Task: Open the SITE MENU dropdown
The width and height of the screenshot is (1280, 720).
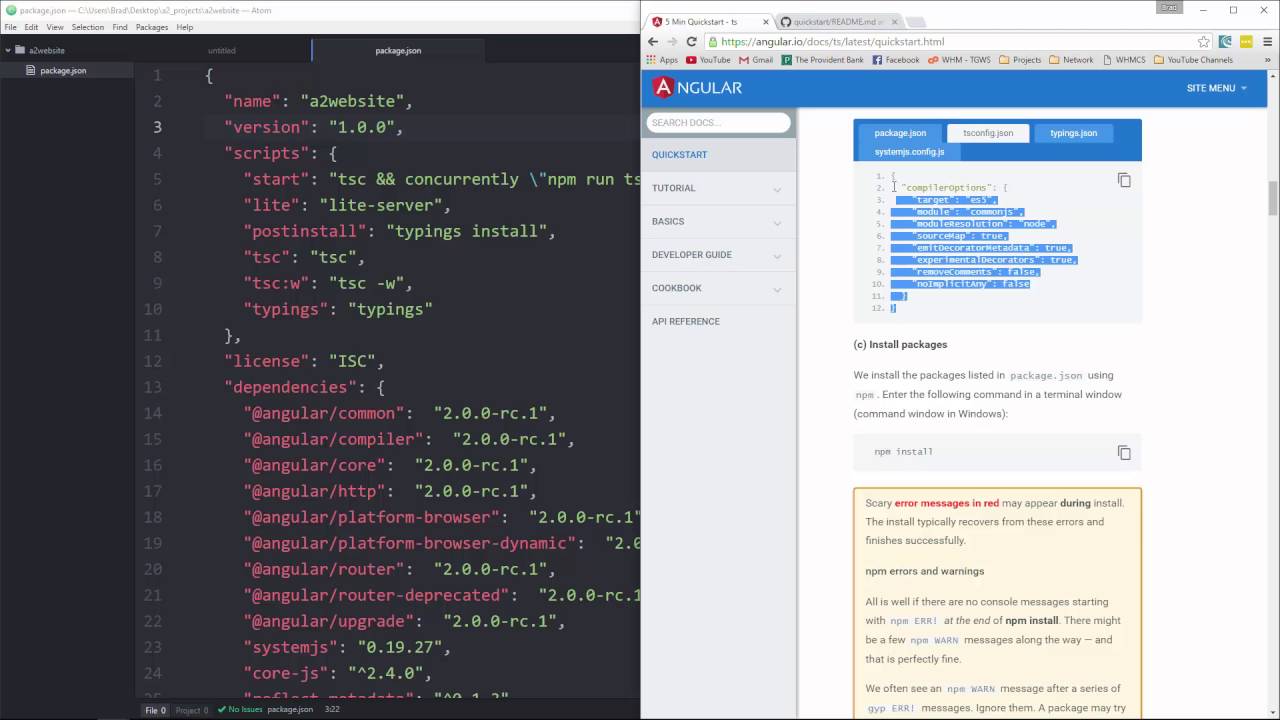Action: (x=1216, y=88)
